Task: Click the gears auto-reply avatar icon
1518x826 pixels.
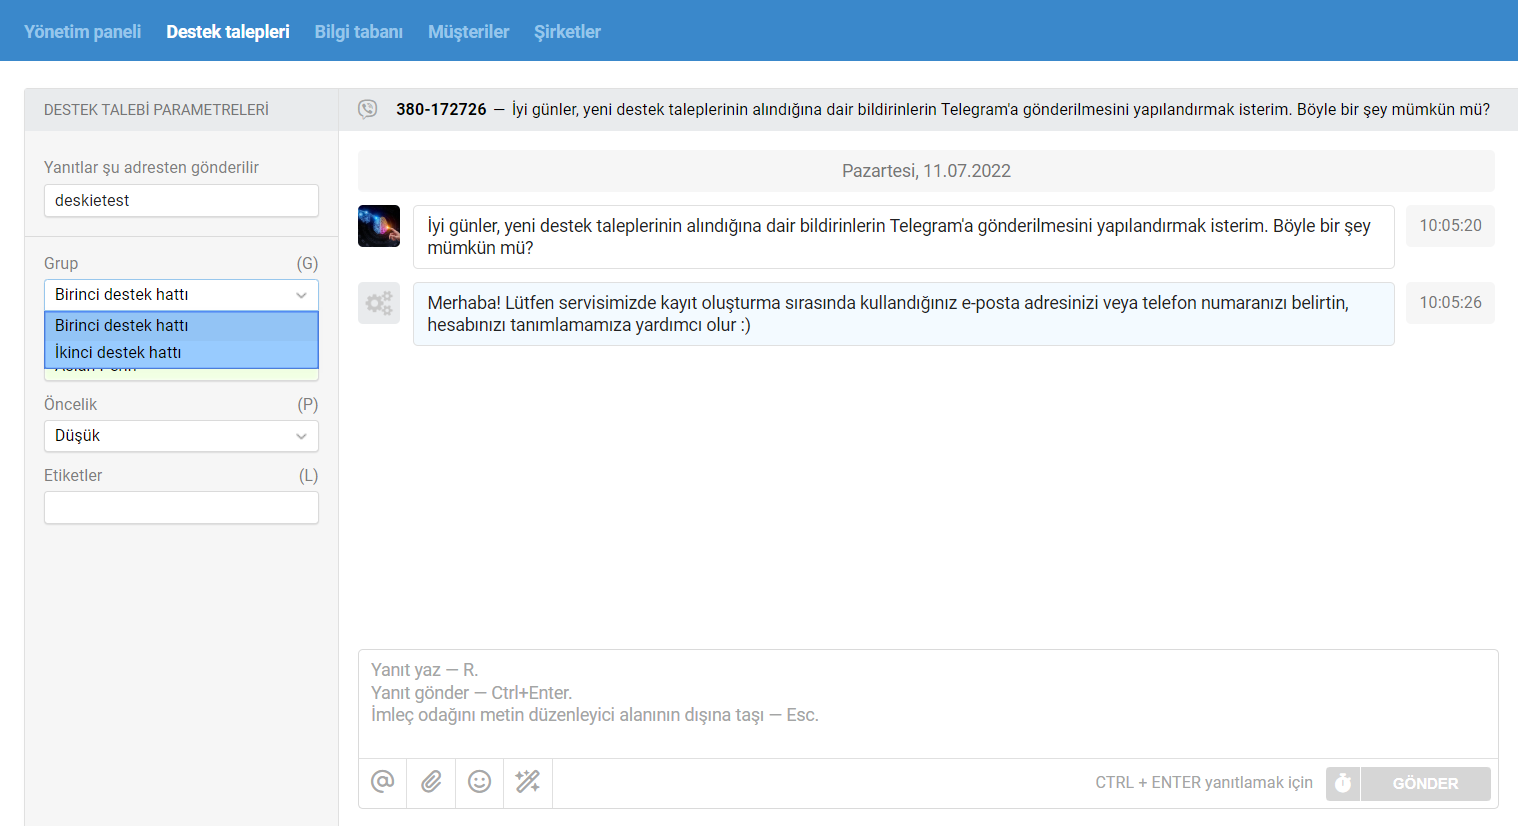Action: pos(379,303)
